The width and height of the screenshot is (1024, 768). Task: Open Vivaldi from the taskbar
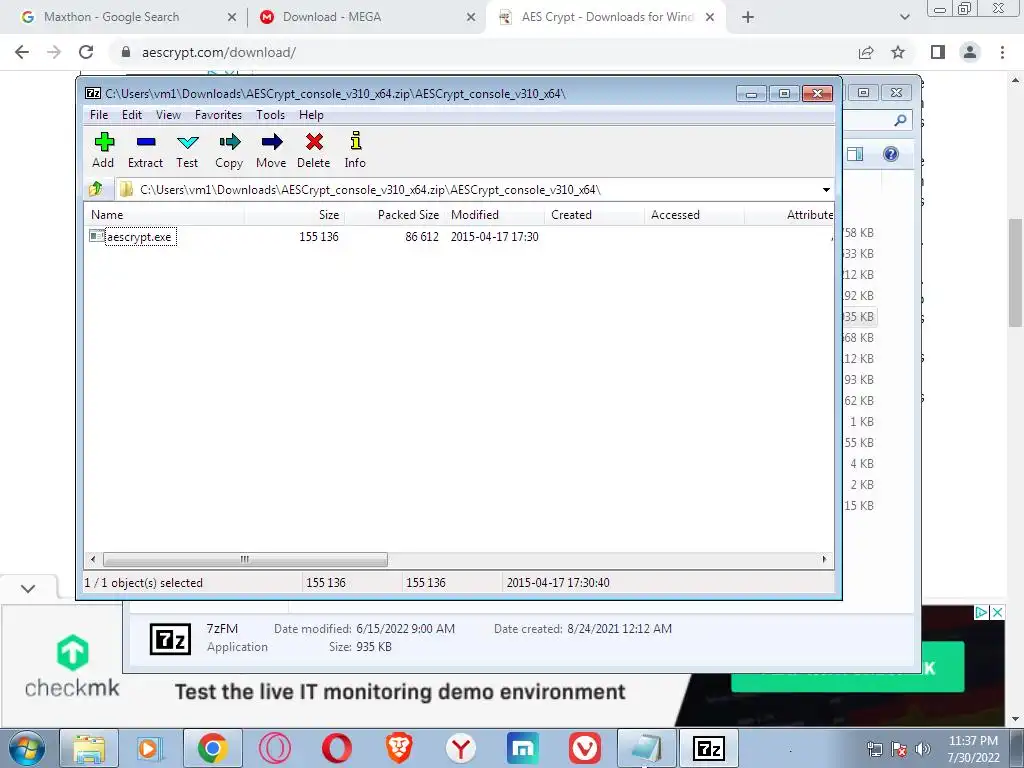[x=585, y=748]
